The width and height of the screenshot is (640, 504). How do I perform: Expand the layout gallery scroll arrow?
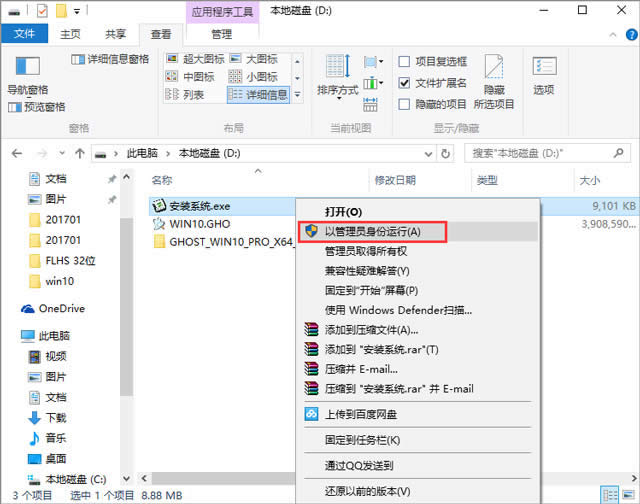[x=297, y=96]
